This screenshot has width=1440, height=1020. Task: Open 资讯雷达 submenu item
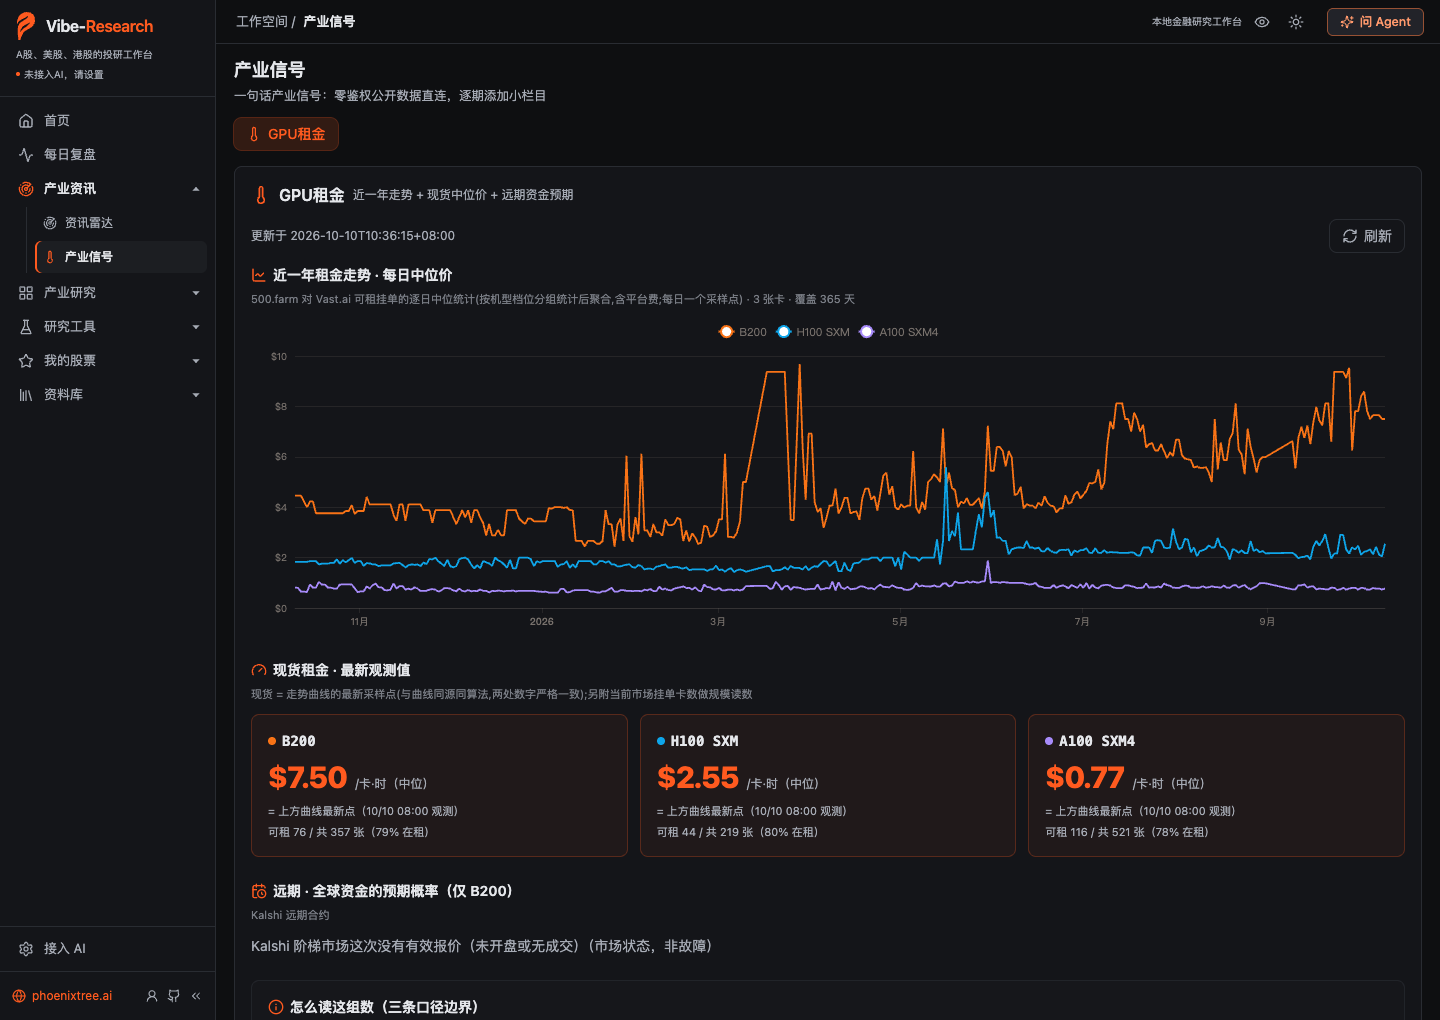click(121, 223)
